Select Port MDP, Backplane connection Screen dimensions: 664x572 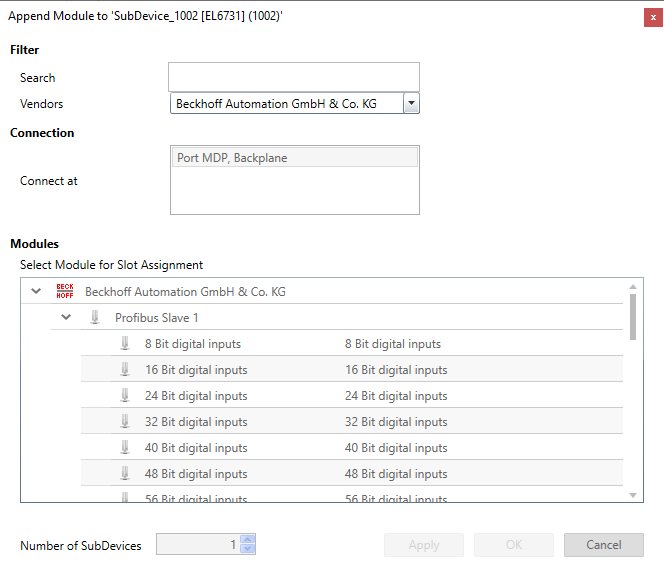pos(294,158)
